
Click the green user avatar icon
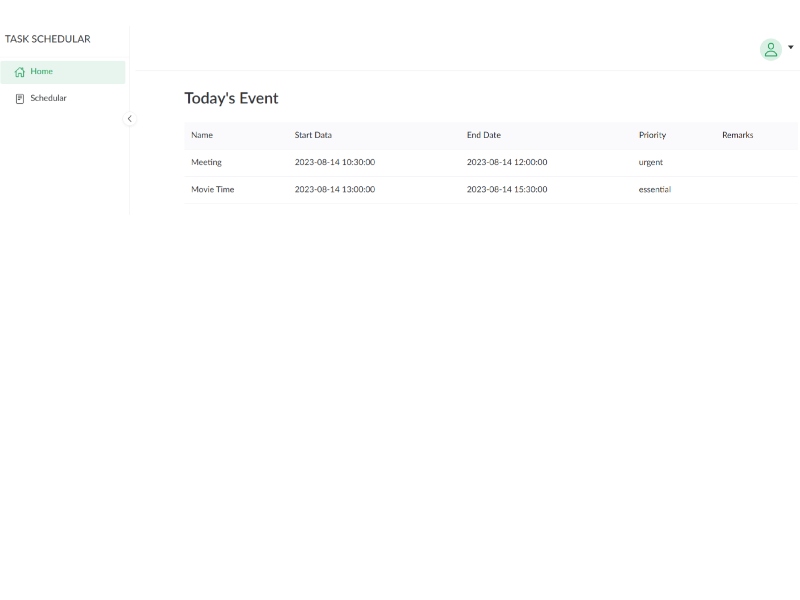click(x=770, y=49)
